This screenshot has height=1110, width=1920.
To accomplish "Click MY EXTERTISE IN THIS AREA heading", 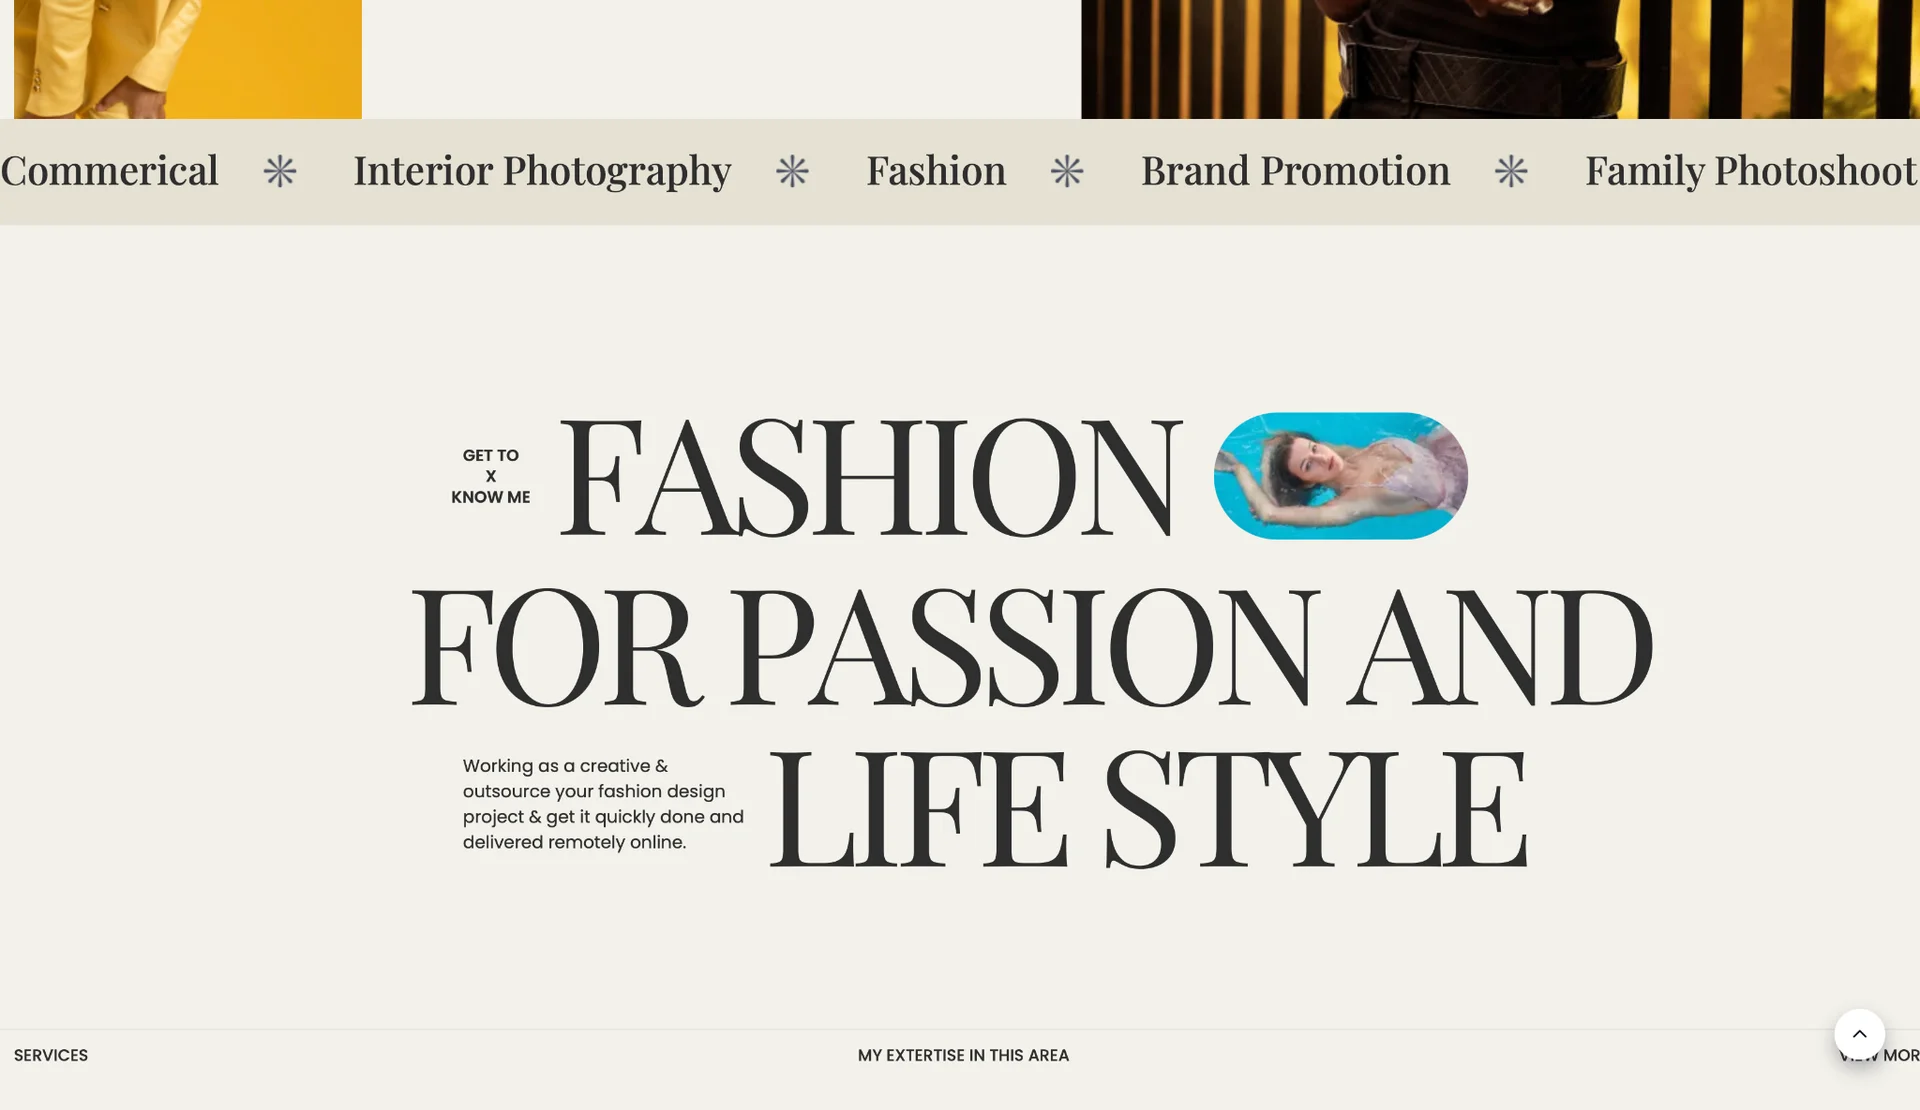I will click(x=963, y=1055).
